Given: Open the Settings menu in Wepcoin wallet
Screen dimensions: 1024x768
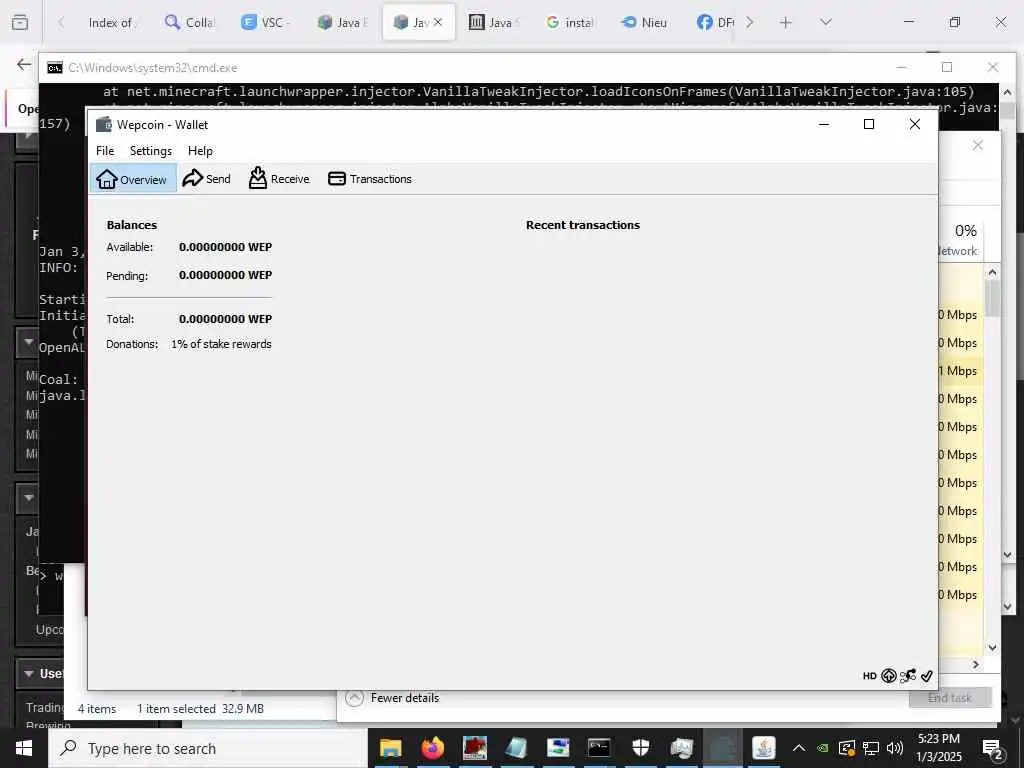Looking at the screenshot, I should tap(151, 151).
